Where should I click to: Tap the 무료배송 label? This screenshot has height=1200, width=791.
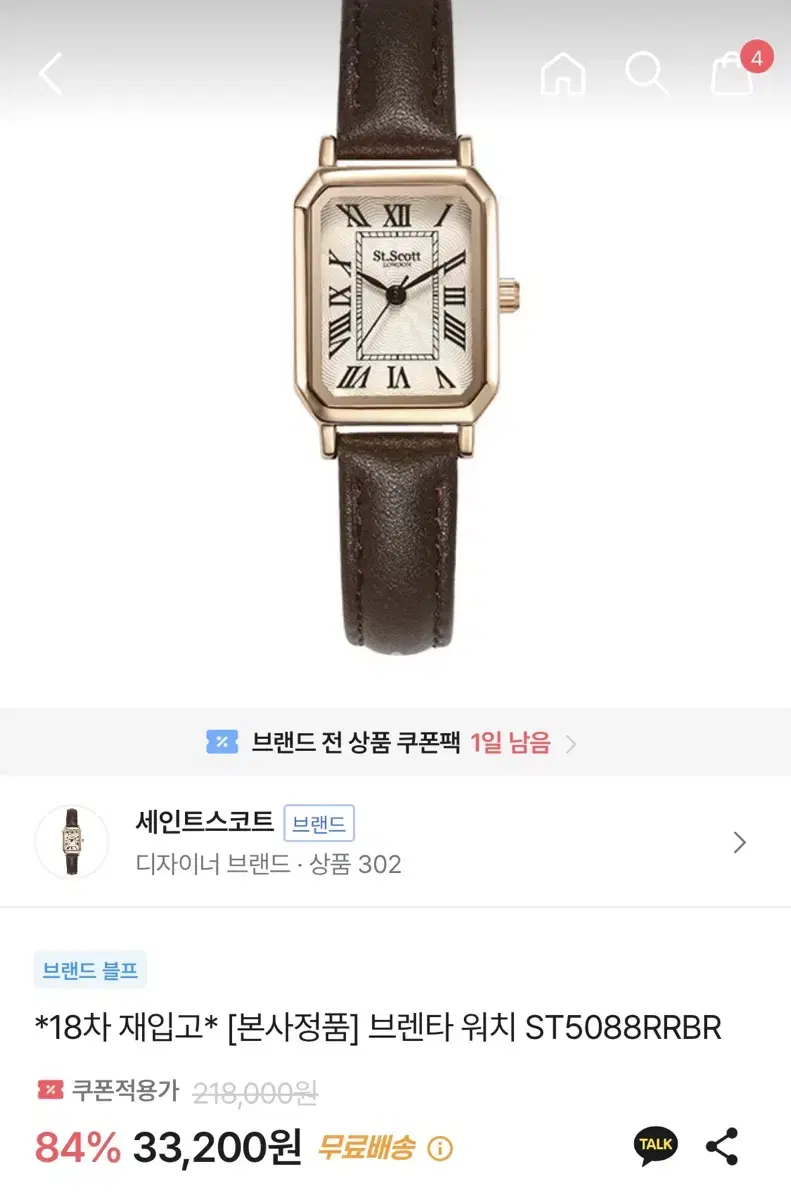pos(366,1148)
